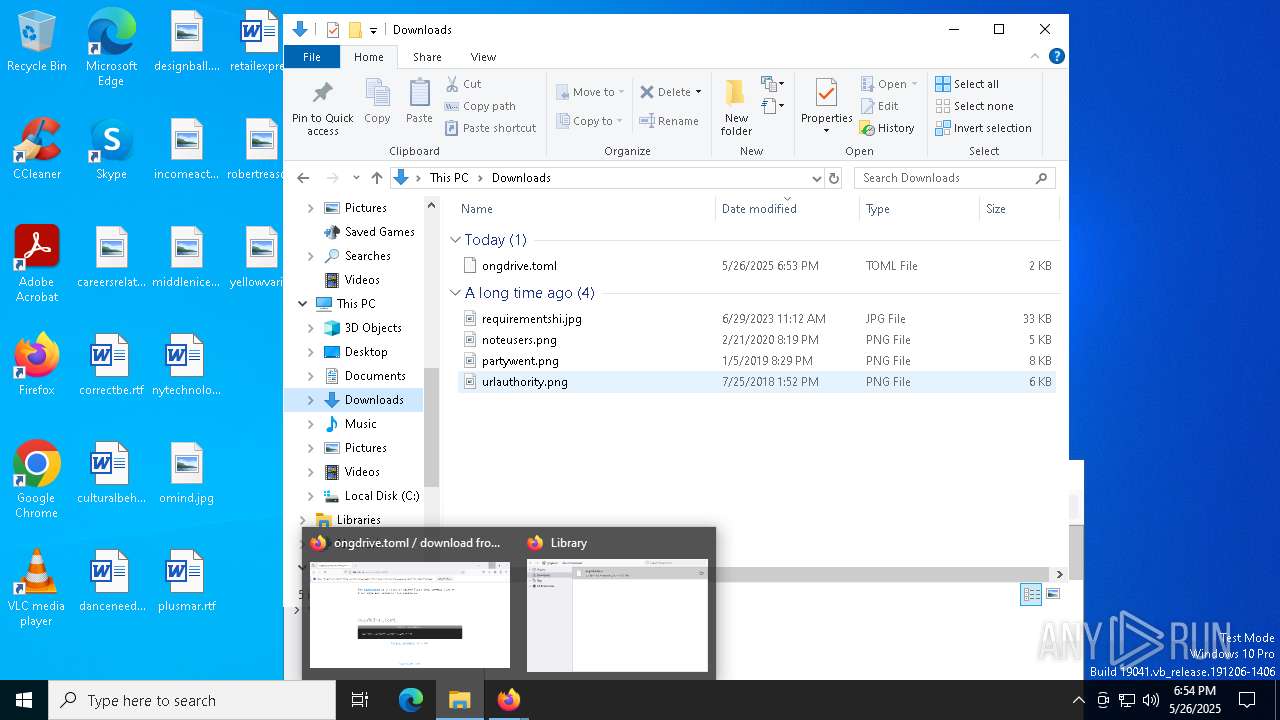Image resolution: width=1280 pixels, height=720 pixels.
Task: Click the Up one level arrow
Action: click(376, 178)
